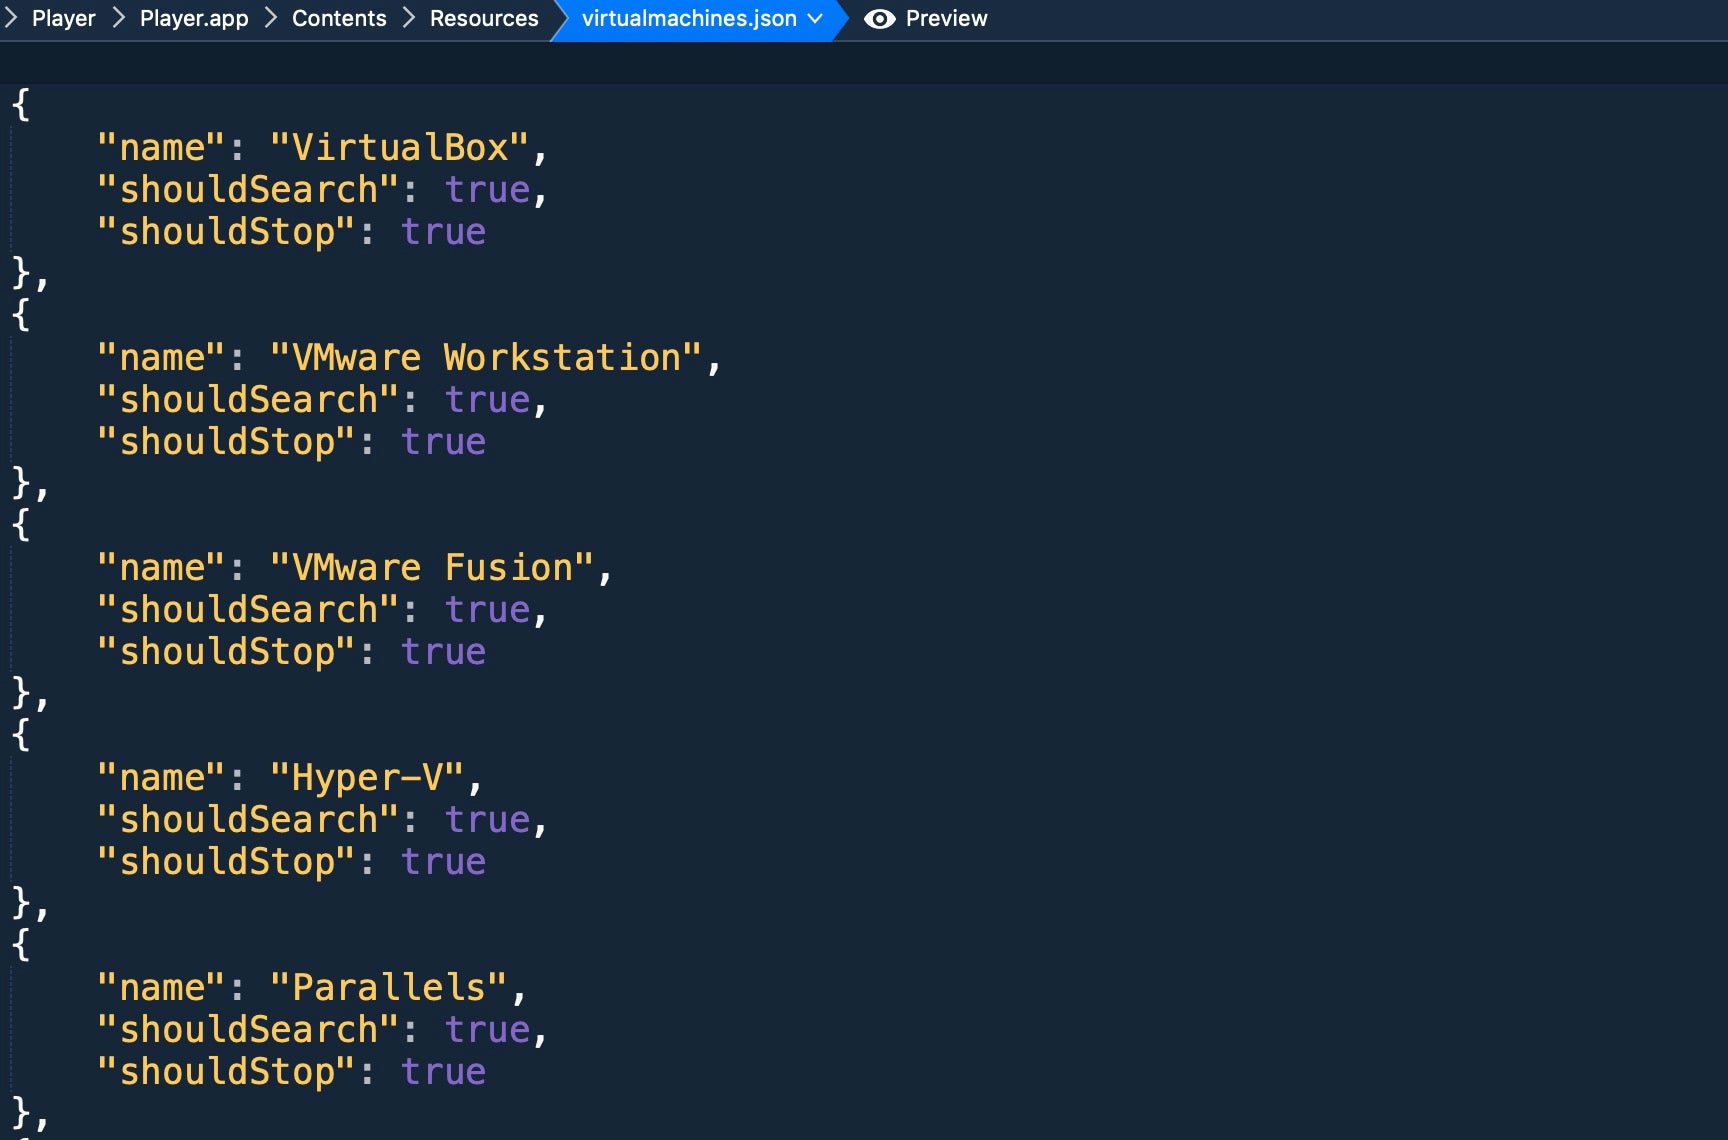Click the chevron between Player and Player.app
1728x1140 pixels.
point(118,18)
